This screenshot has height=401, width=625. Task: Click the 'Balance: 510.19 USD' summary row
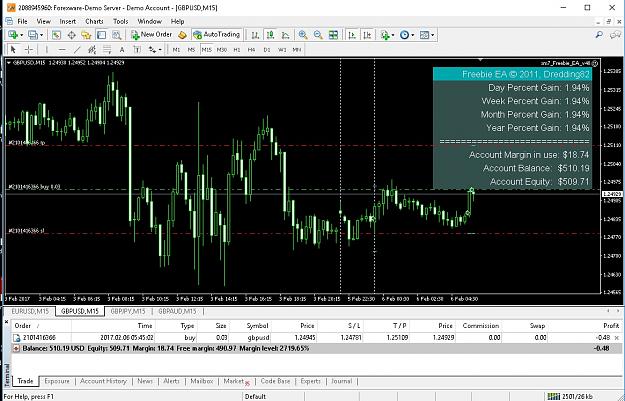(x=316, y=348)
